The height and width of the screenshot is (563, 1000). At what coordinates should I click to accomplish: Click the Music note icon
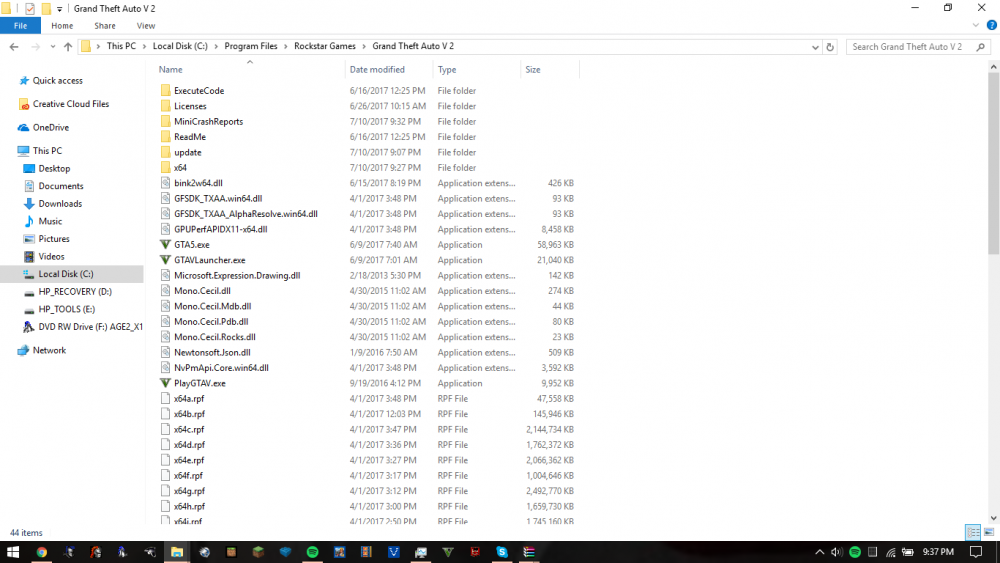[x=29, y=221]
